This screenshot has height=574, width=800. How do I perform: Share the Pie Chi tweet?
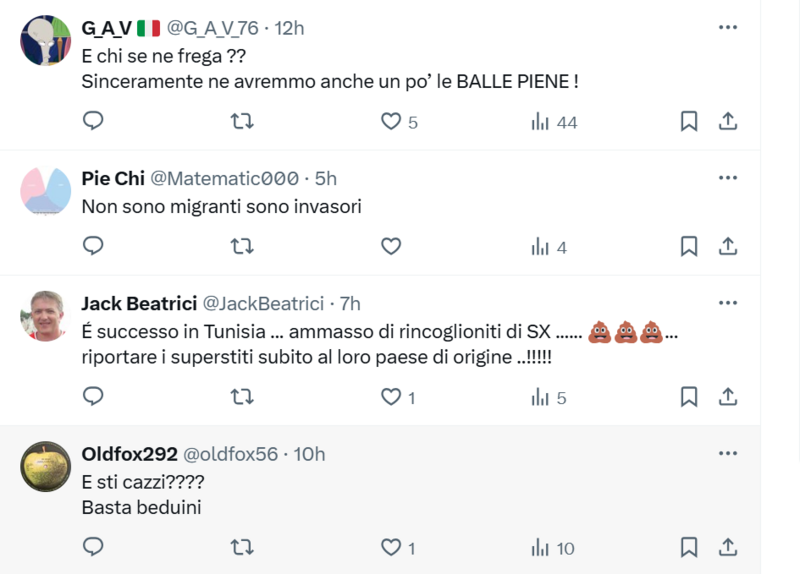[x=728, y=246]
